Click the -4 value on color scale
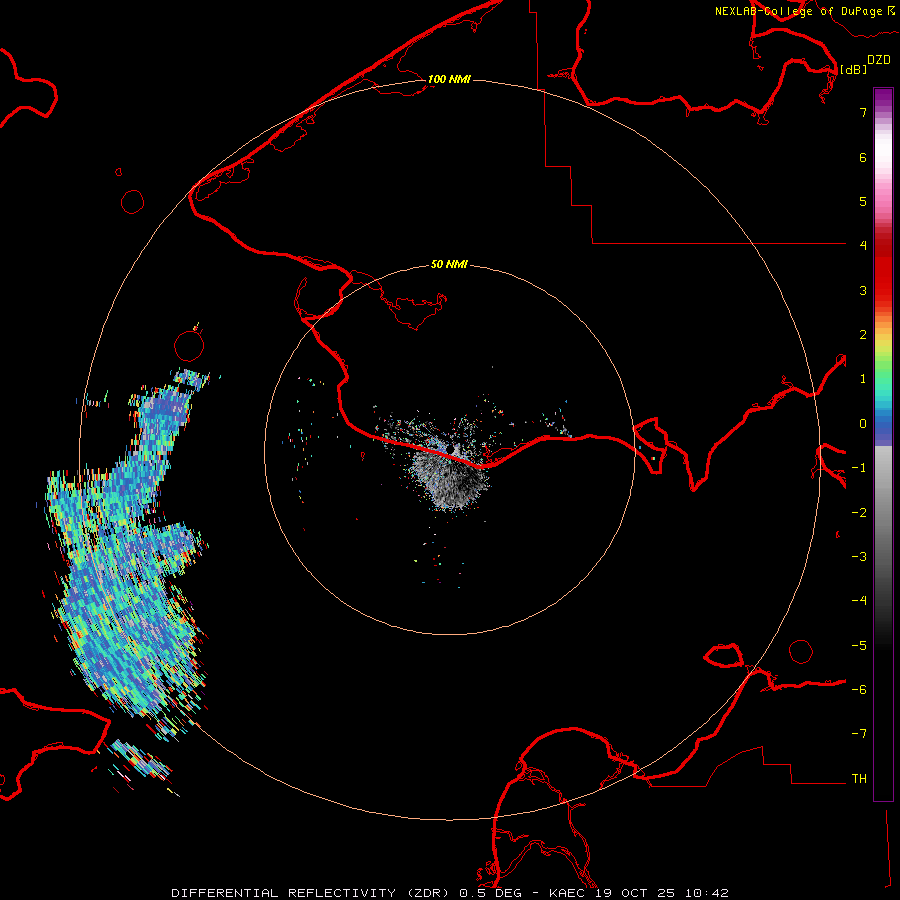 [859, 601]
